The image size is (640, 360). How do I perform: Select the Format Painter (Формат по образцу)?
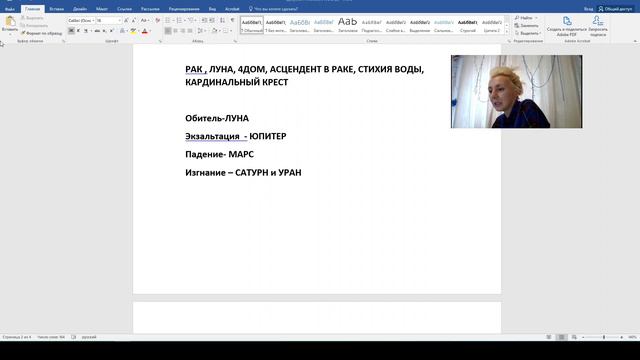click(x=41, y=33)
